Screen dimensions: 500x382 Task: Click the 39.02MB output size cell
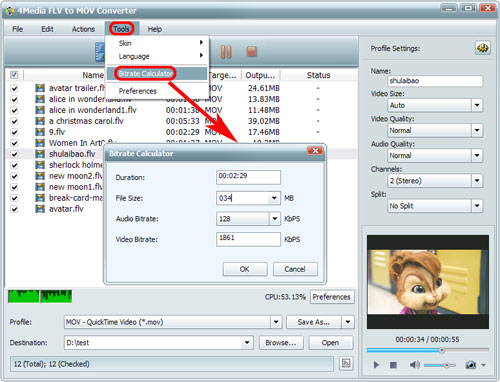[x=263, y=121]
